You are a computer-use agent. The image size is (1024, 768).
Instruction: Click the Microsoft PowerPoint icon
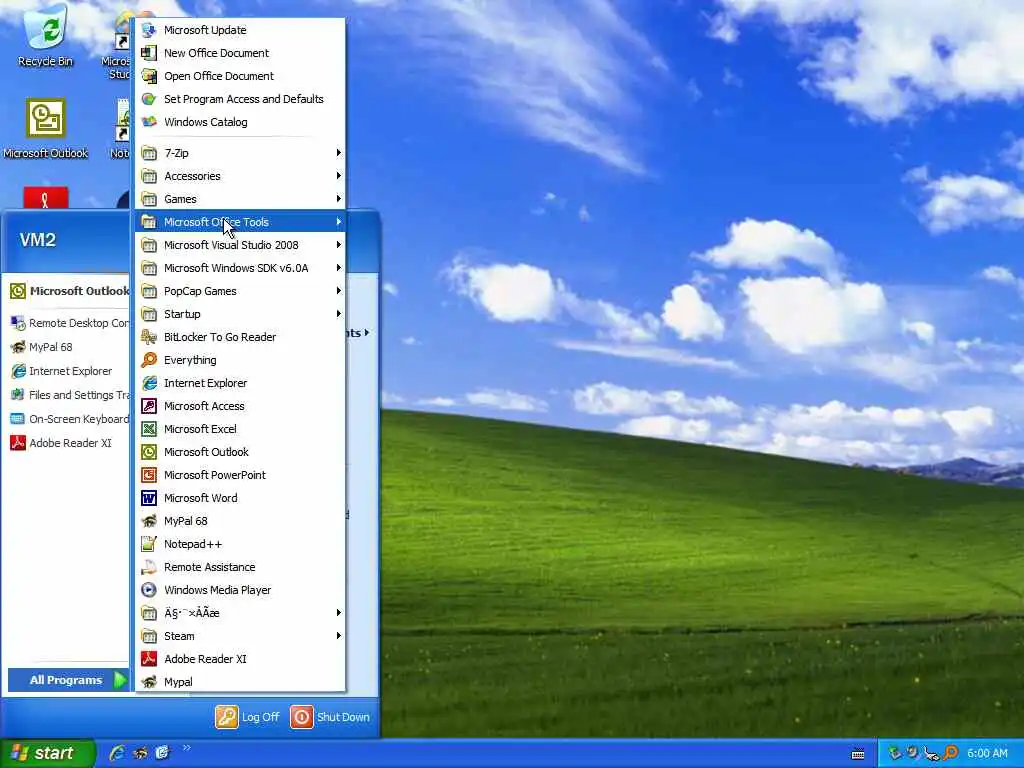pyautogui.click(x=149, y=475)
